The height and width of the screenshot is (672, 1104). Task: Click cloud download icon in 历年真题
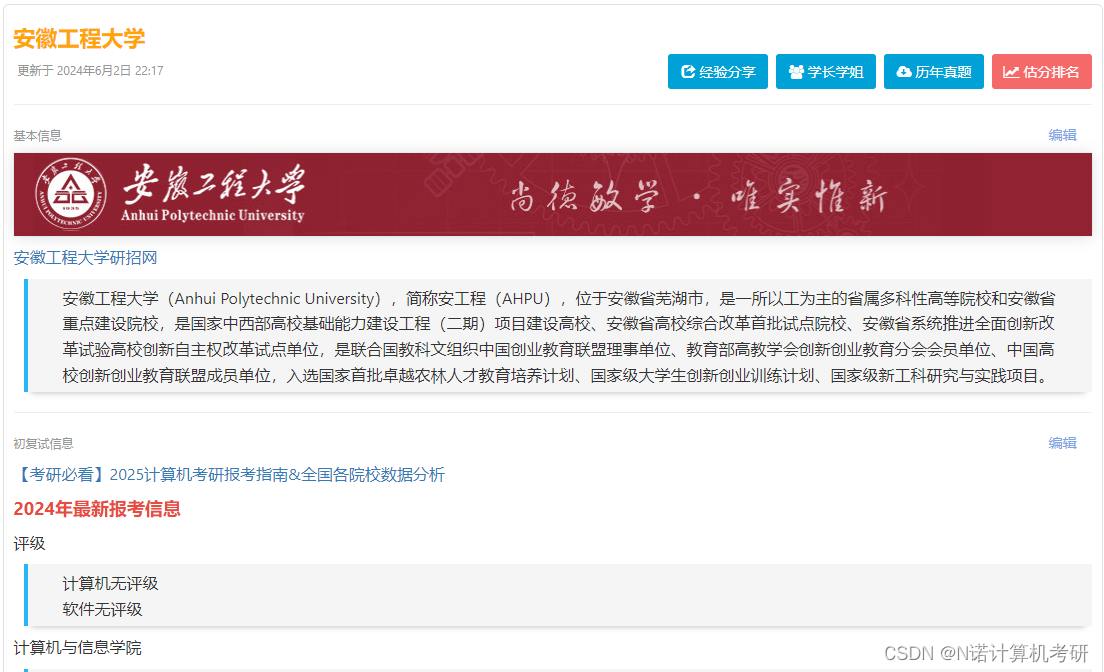coord(904,72)
